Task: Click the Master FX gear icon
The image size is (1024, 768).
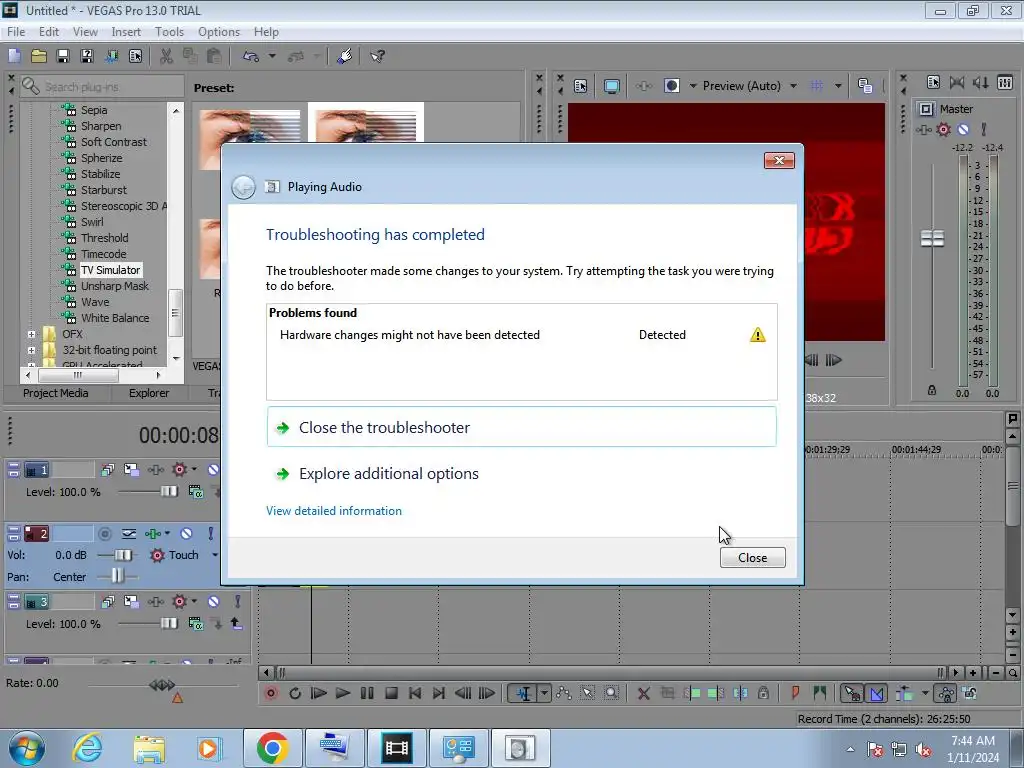Action: [944, 129]
